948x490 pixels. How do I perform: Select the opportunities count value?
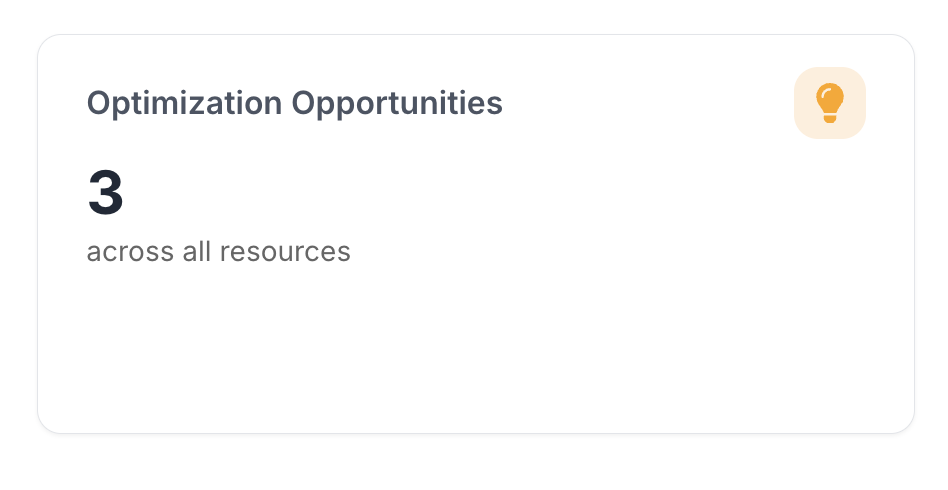point(105,194)
